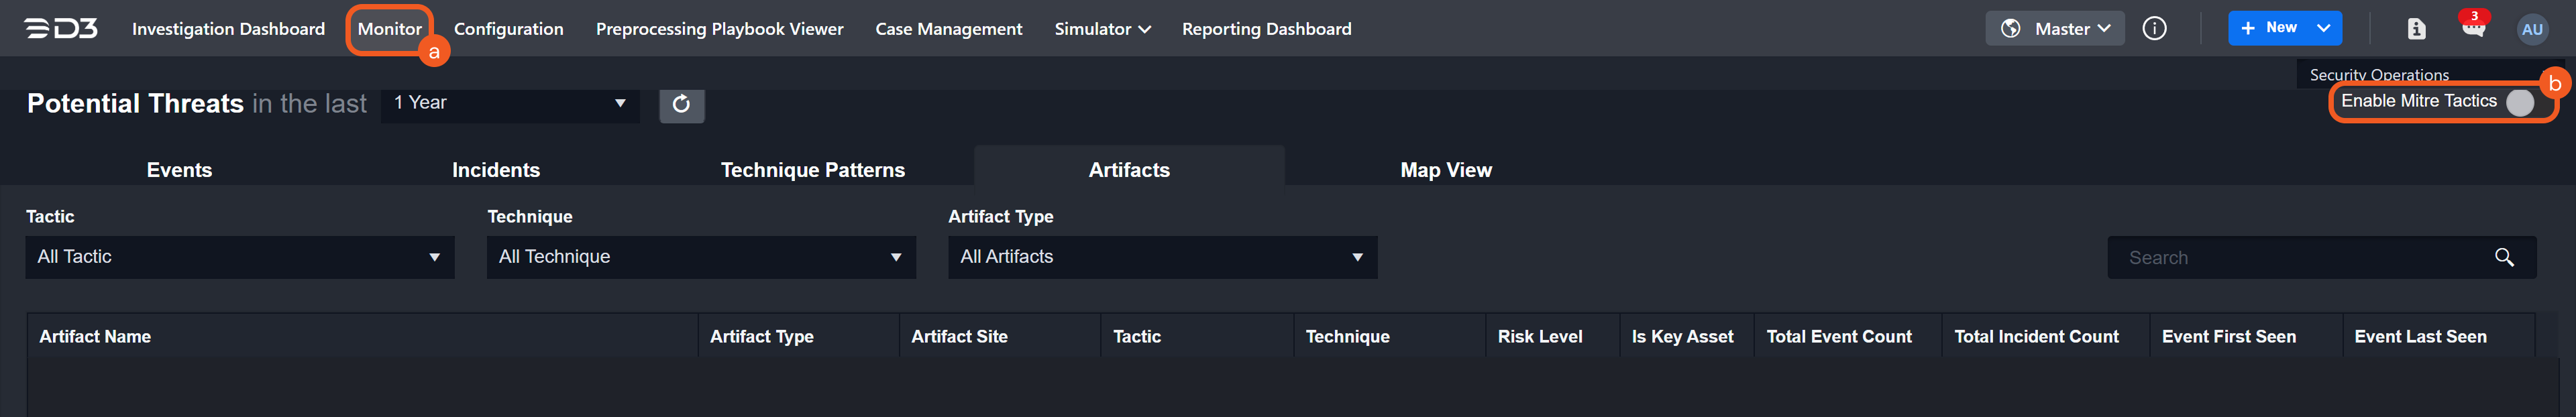The image size is (2576, 417).
Task: Open the AU user avatar
Action: pos(2531,29)
